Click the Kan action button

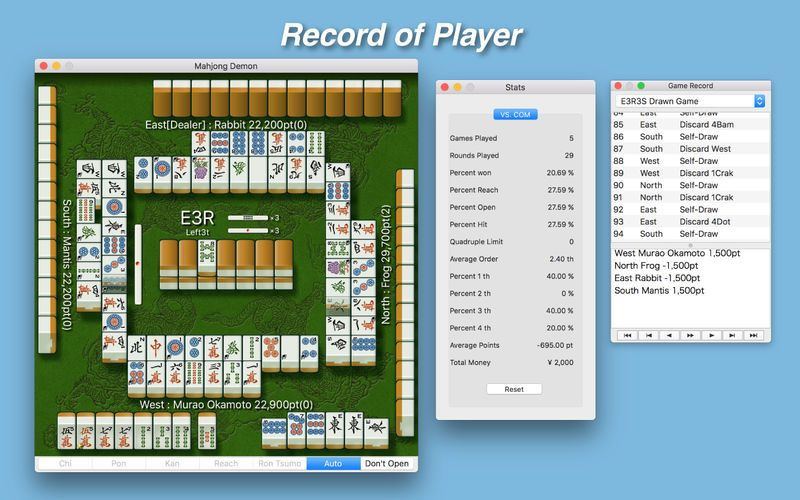172,463
